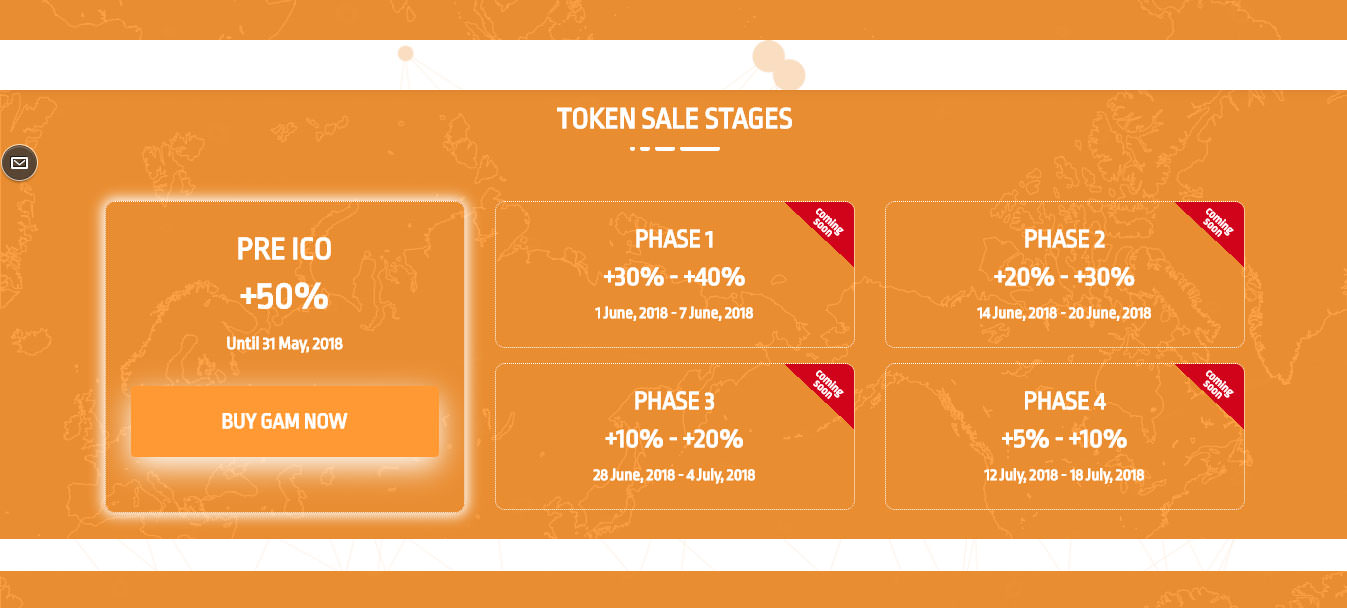
Task: Open the envelope contact icon
Action: pyautogui.click(x=19, y=162)
